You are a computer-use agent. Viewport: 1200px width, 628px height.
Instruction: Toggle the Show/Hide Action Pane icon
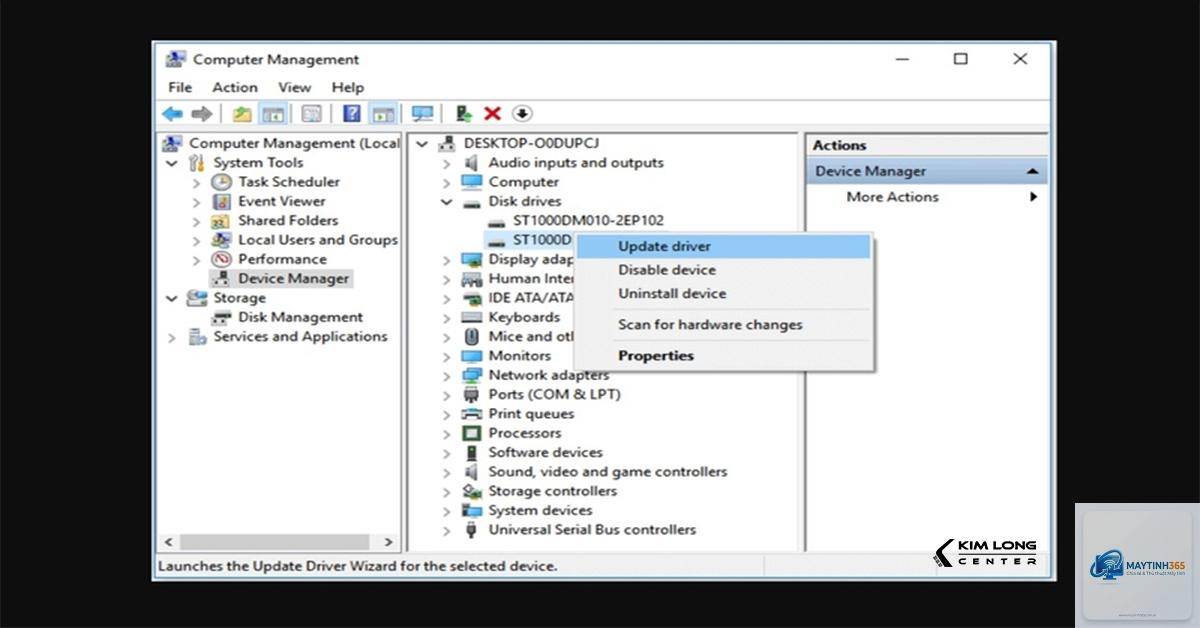[383, 114]
